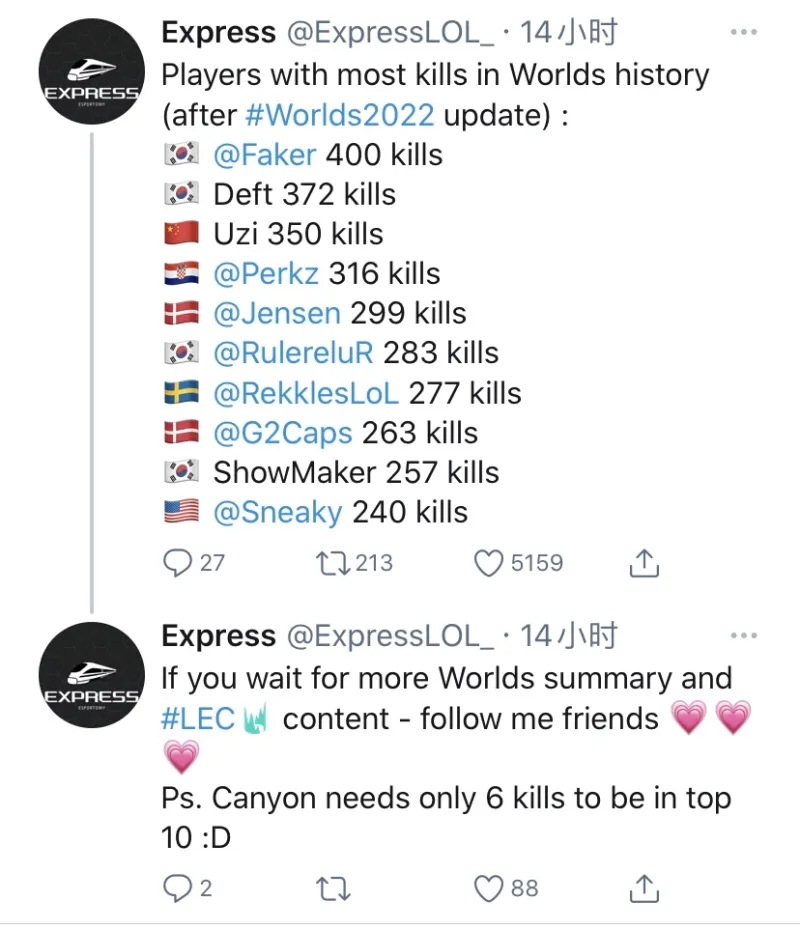Open more options for the second tweet
Viewport: 800px width, 930px height.
[743, 635]
